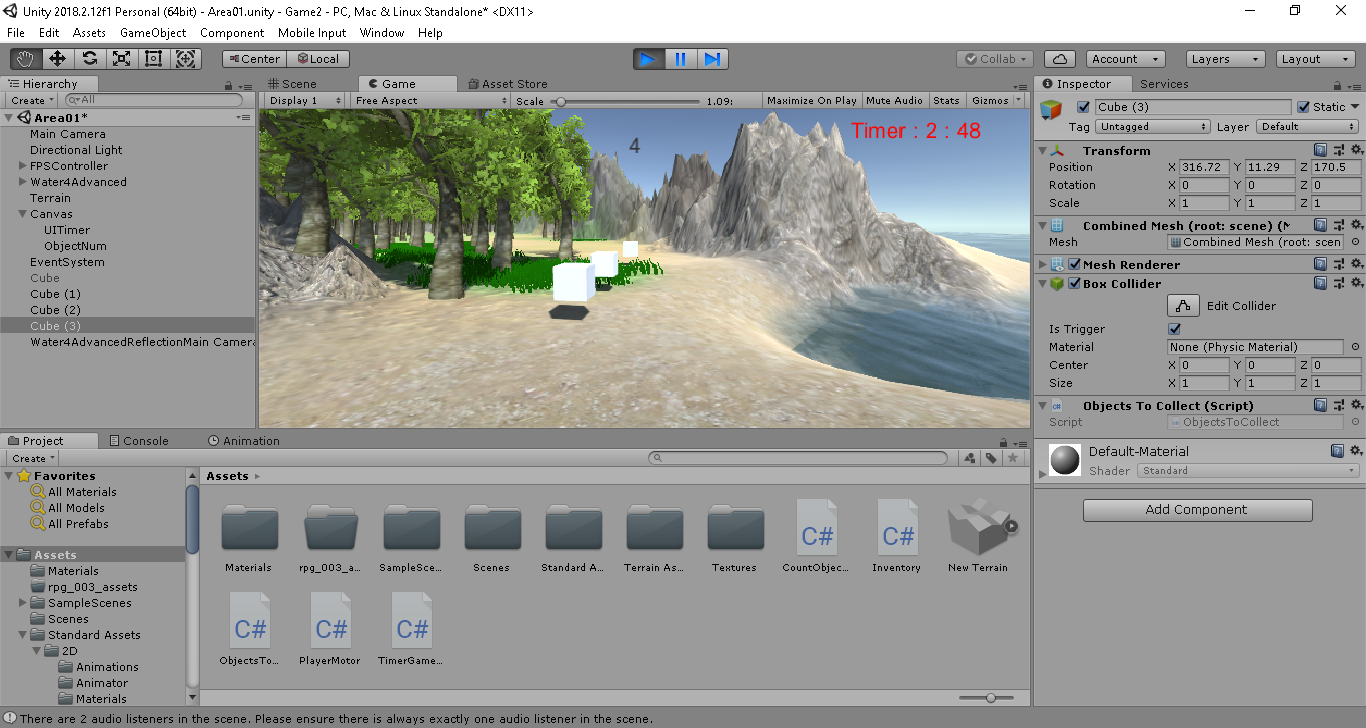Image resolution: width=1366 pixels, height=728 pixels.
Task: Select the Textures folder icon
Action: tap(735, 528)
